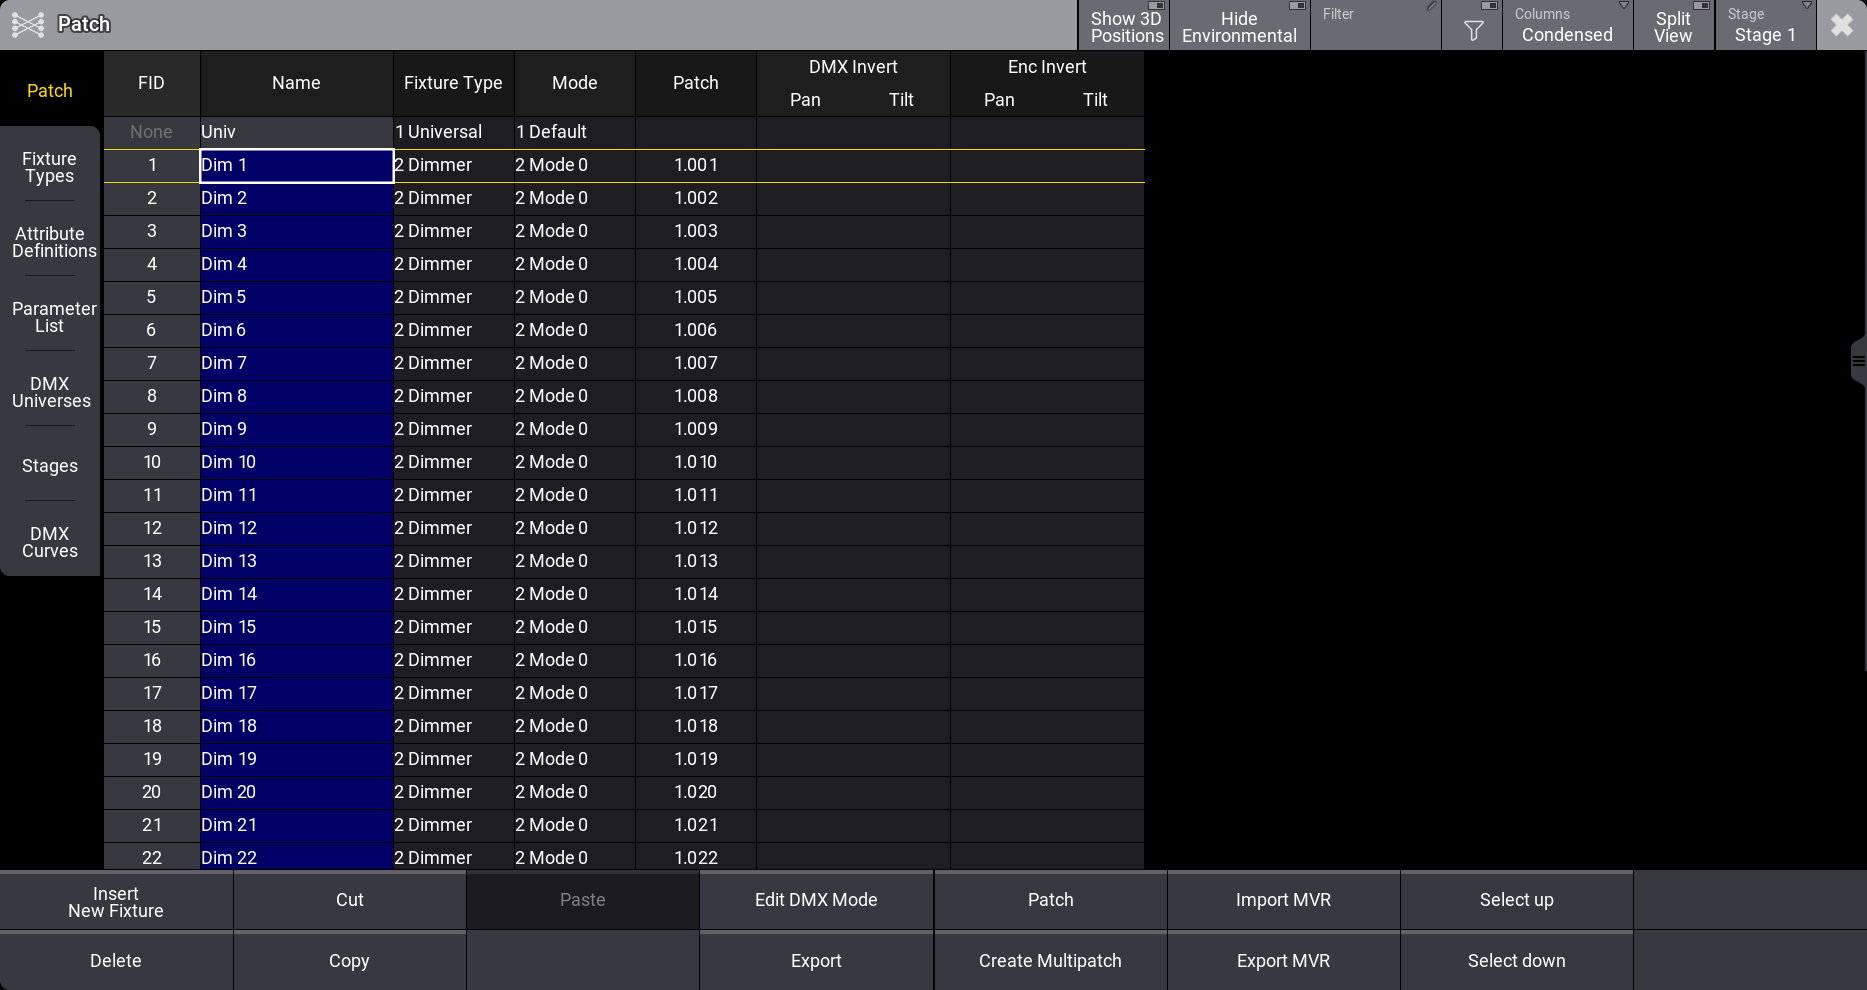
Task: Open the DMX Universes tab
Action: point(50,392)
